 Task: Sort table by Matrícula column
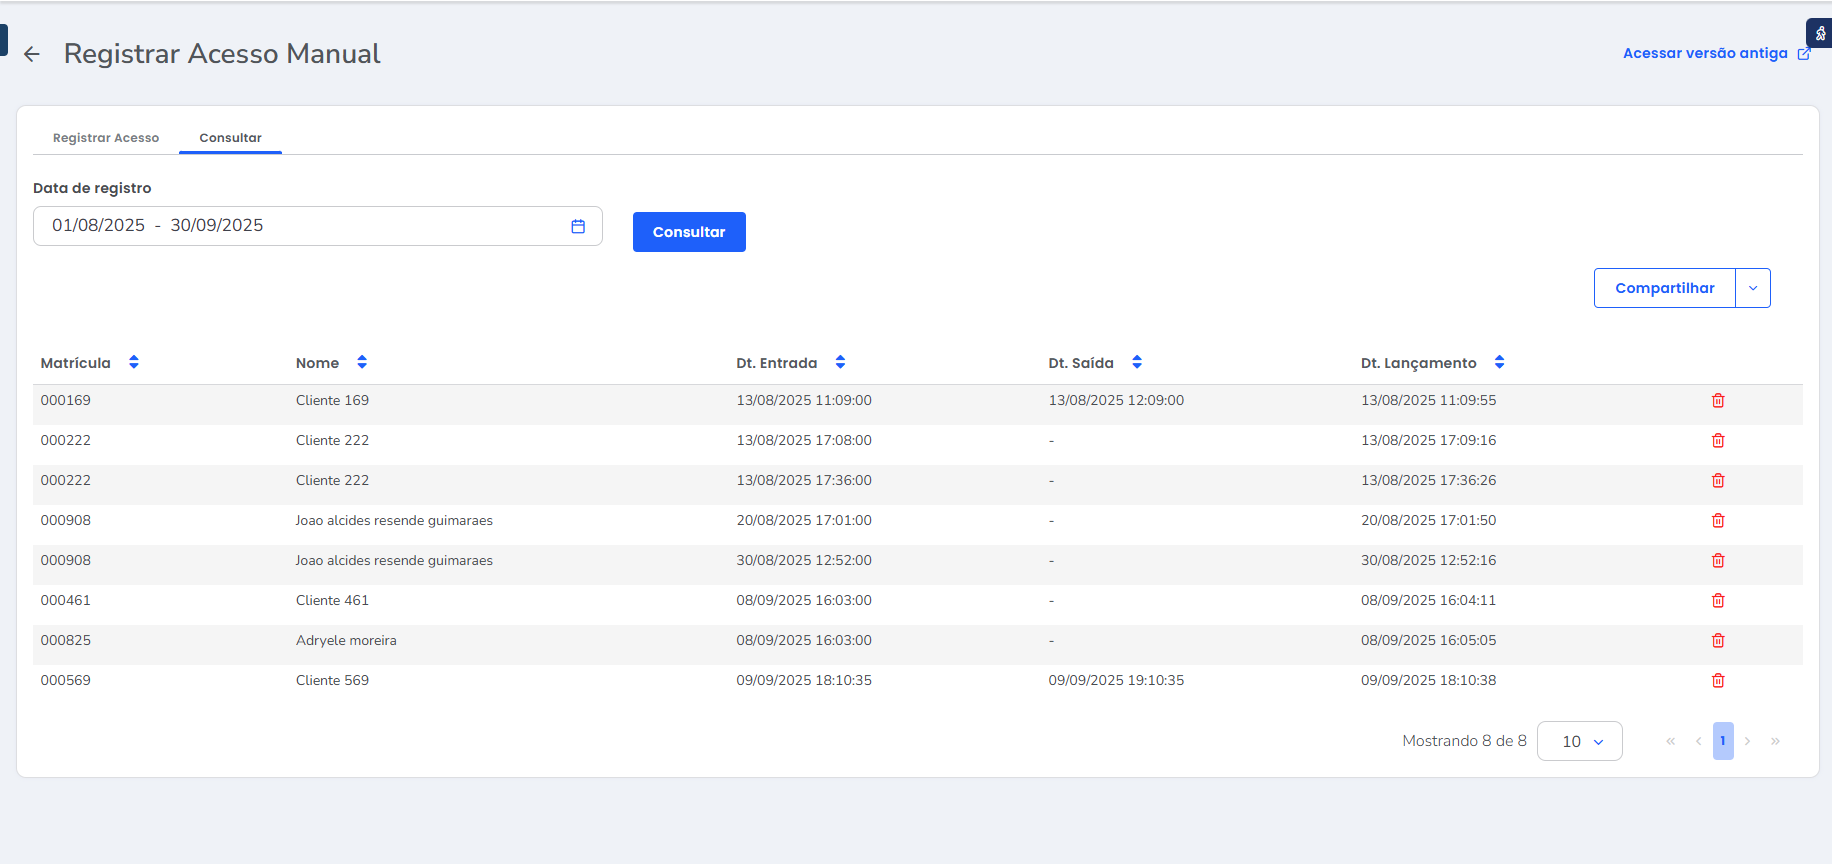[134, 363]
